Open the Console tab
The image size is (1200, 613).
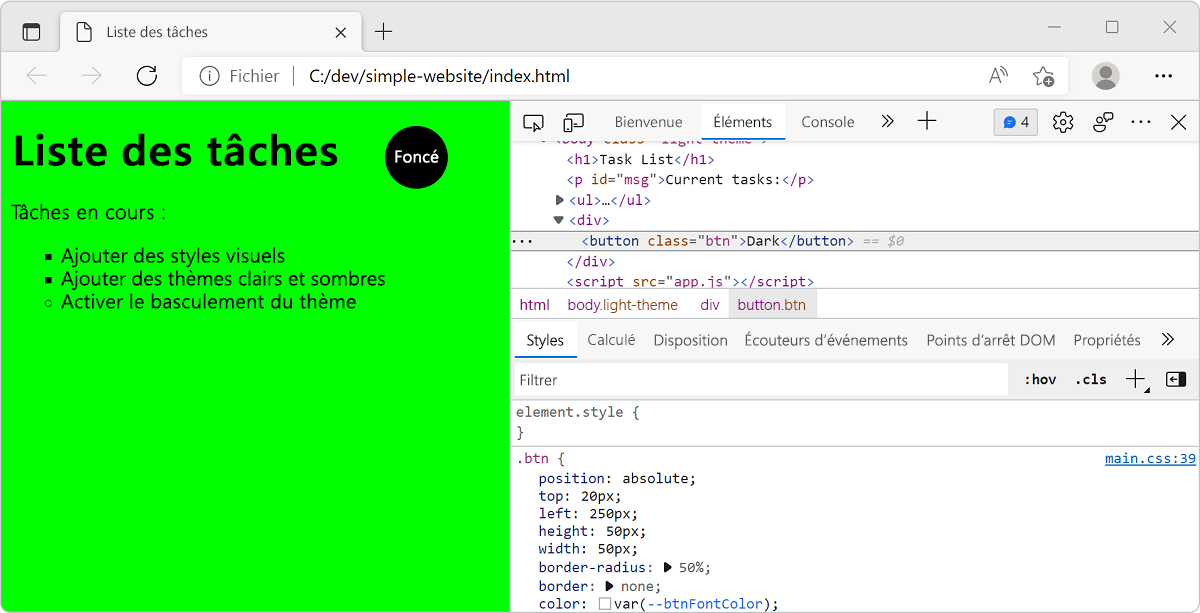point(828,122)
